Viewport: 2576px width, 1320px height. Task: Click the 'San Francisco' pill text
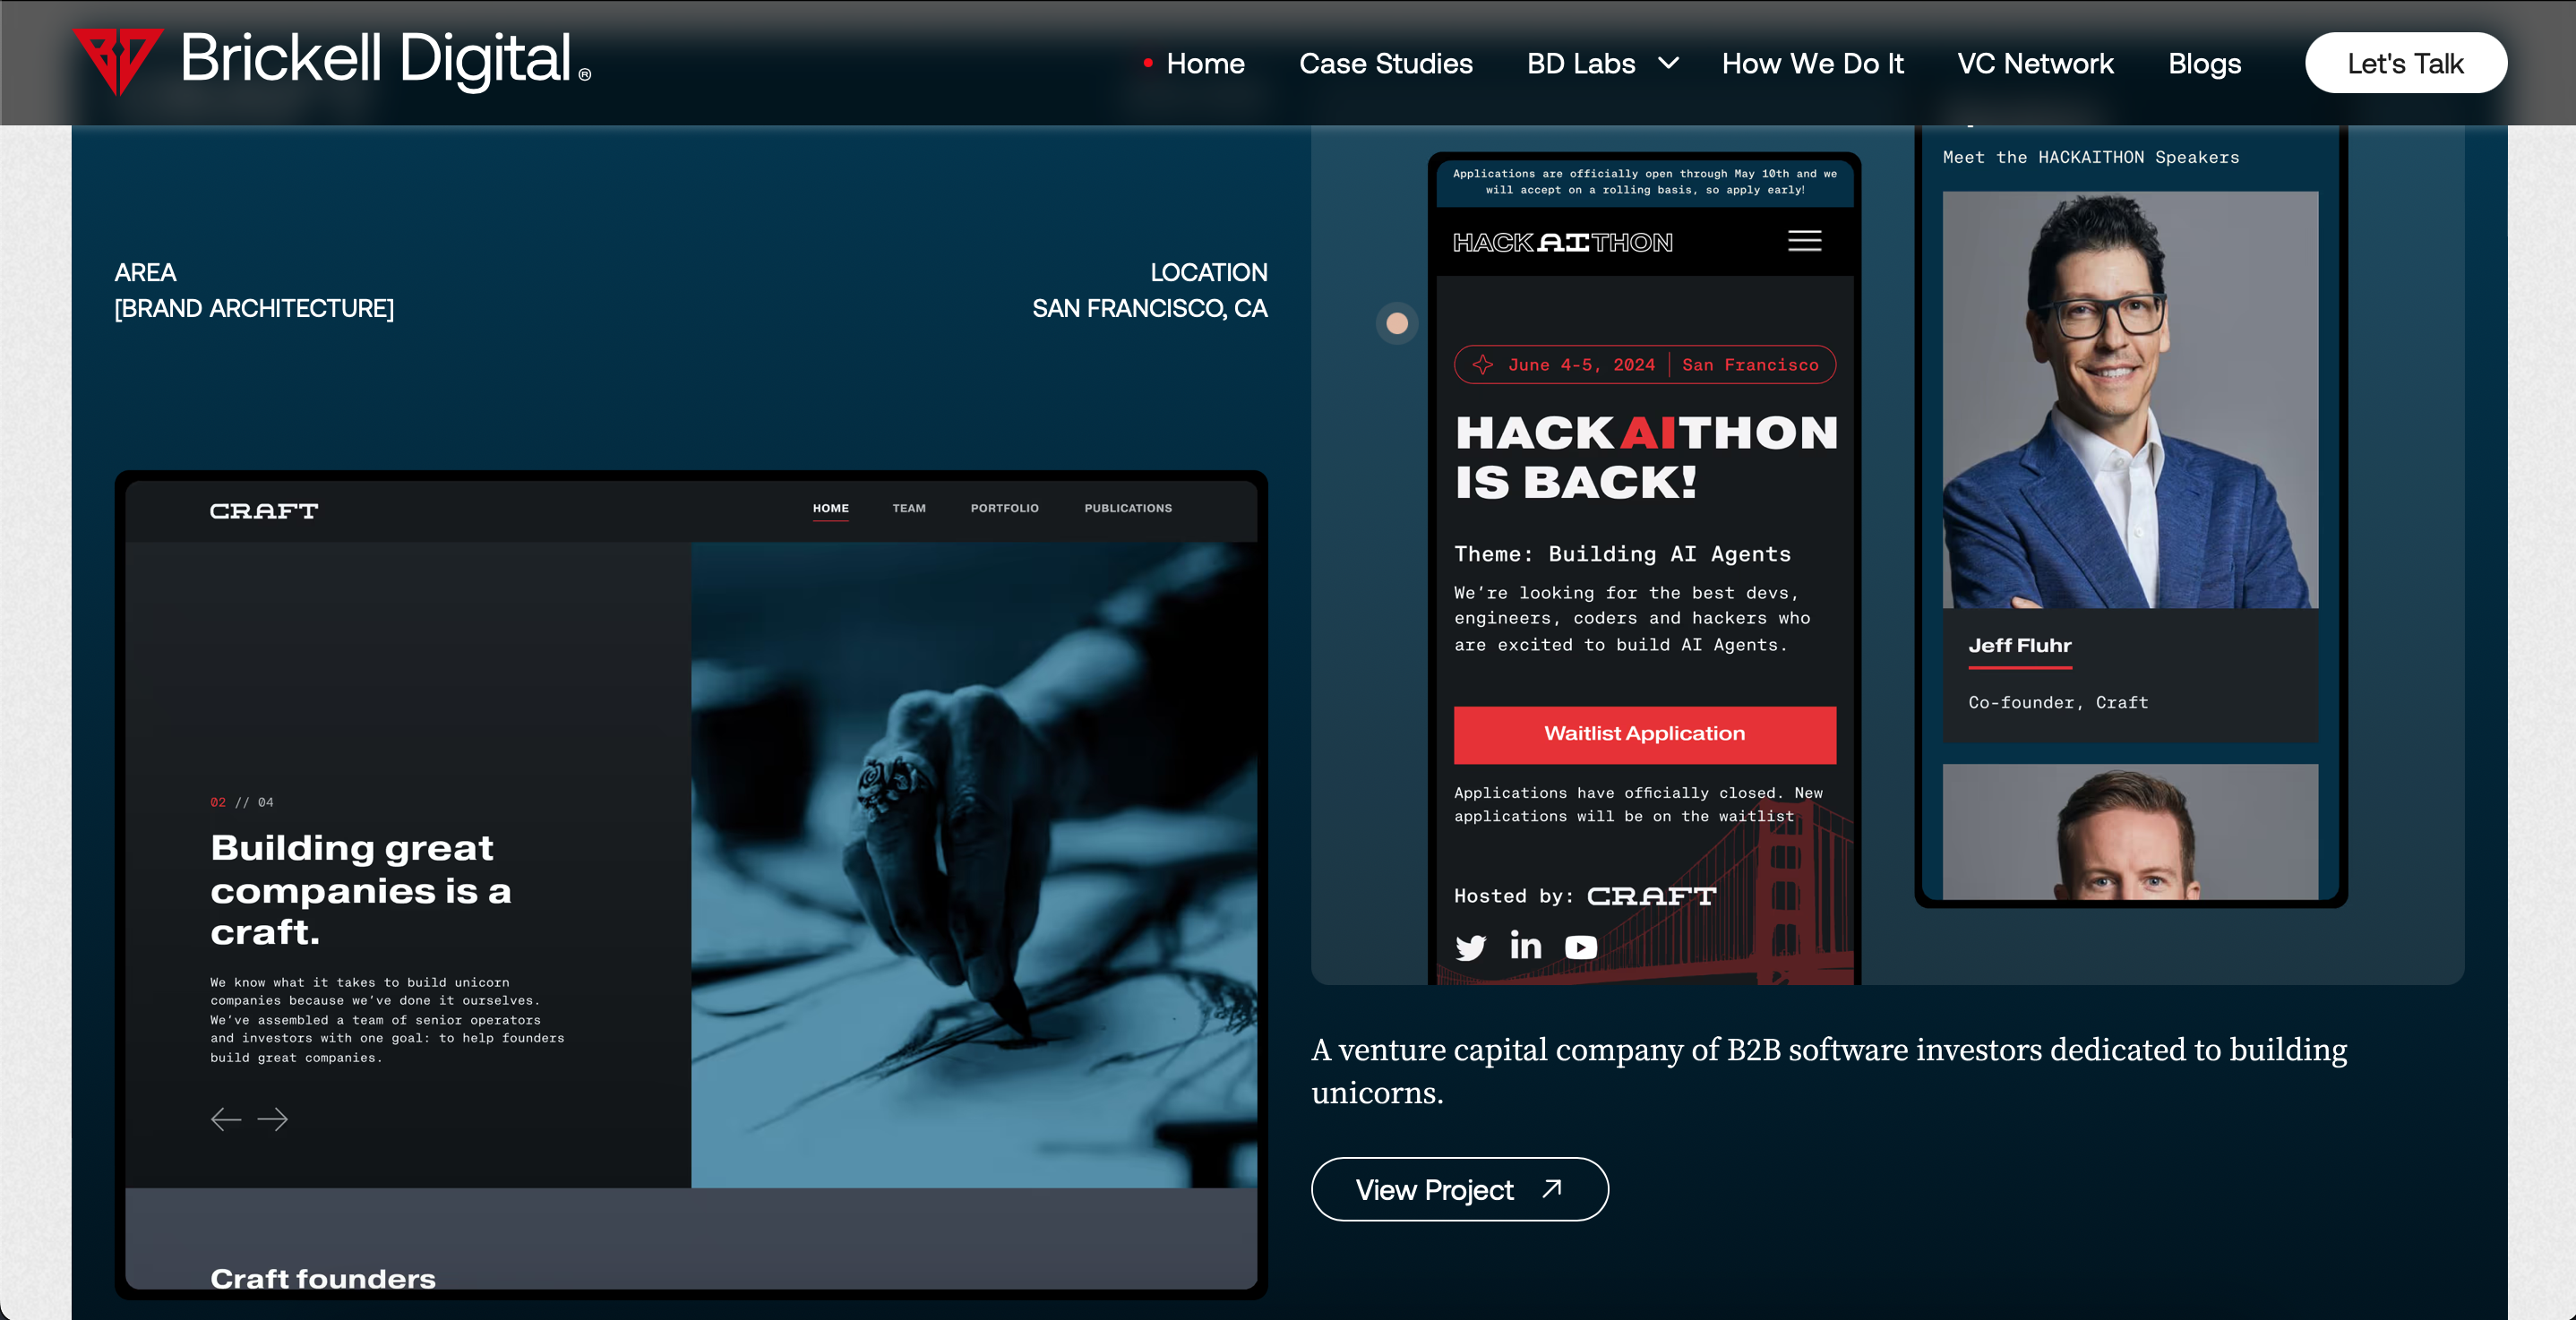pos(1750,365)
